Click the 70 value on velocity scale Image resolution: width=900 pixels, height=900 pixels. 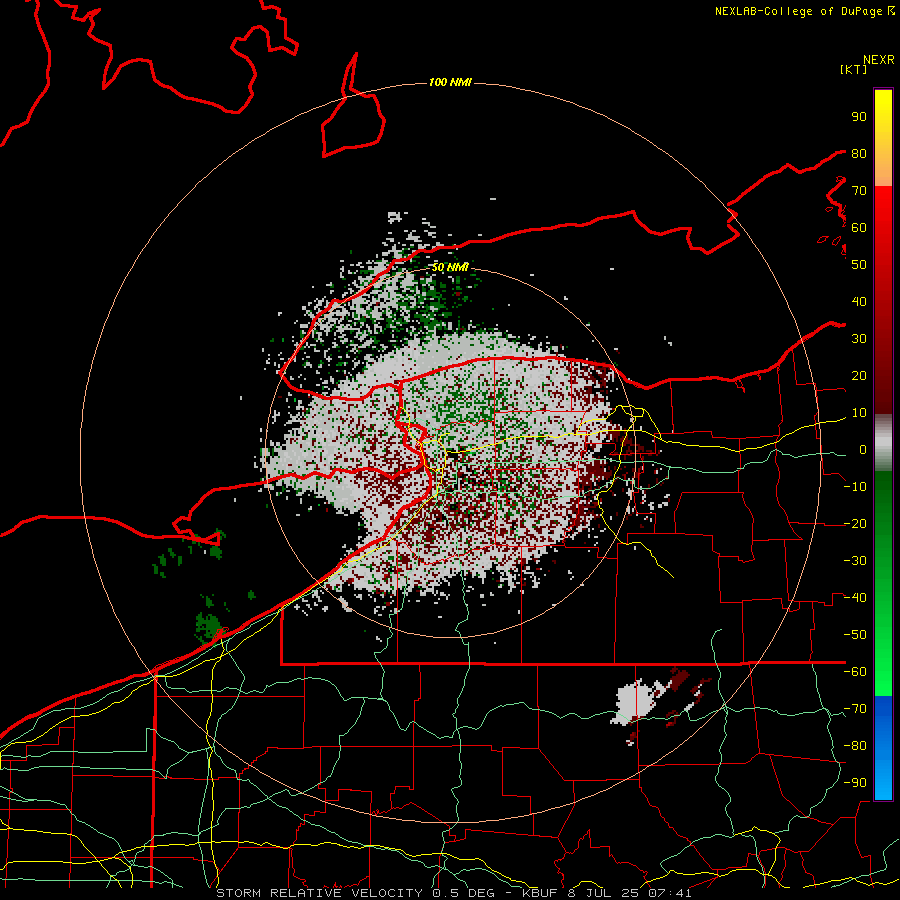click(859, 191)
